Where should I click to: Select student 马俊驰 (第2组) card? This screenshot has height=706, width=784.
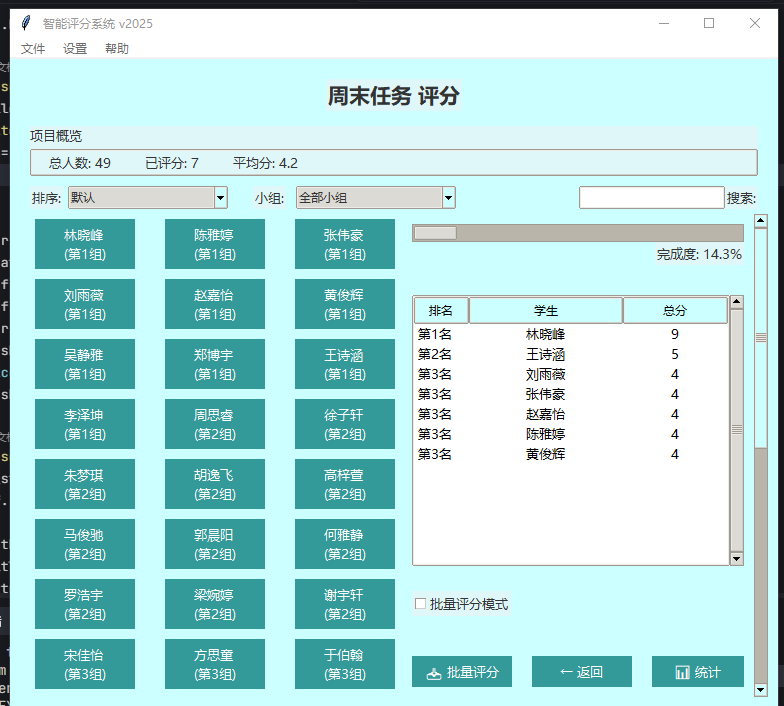pyautogui.click(x=85, y=544)
